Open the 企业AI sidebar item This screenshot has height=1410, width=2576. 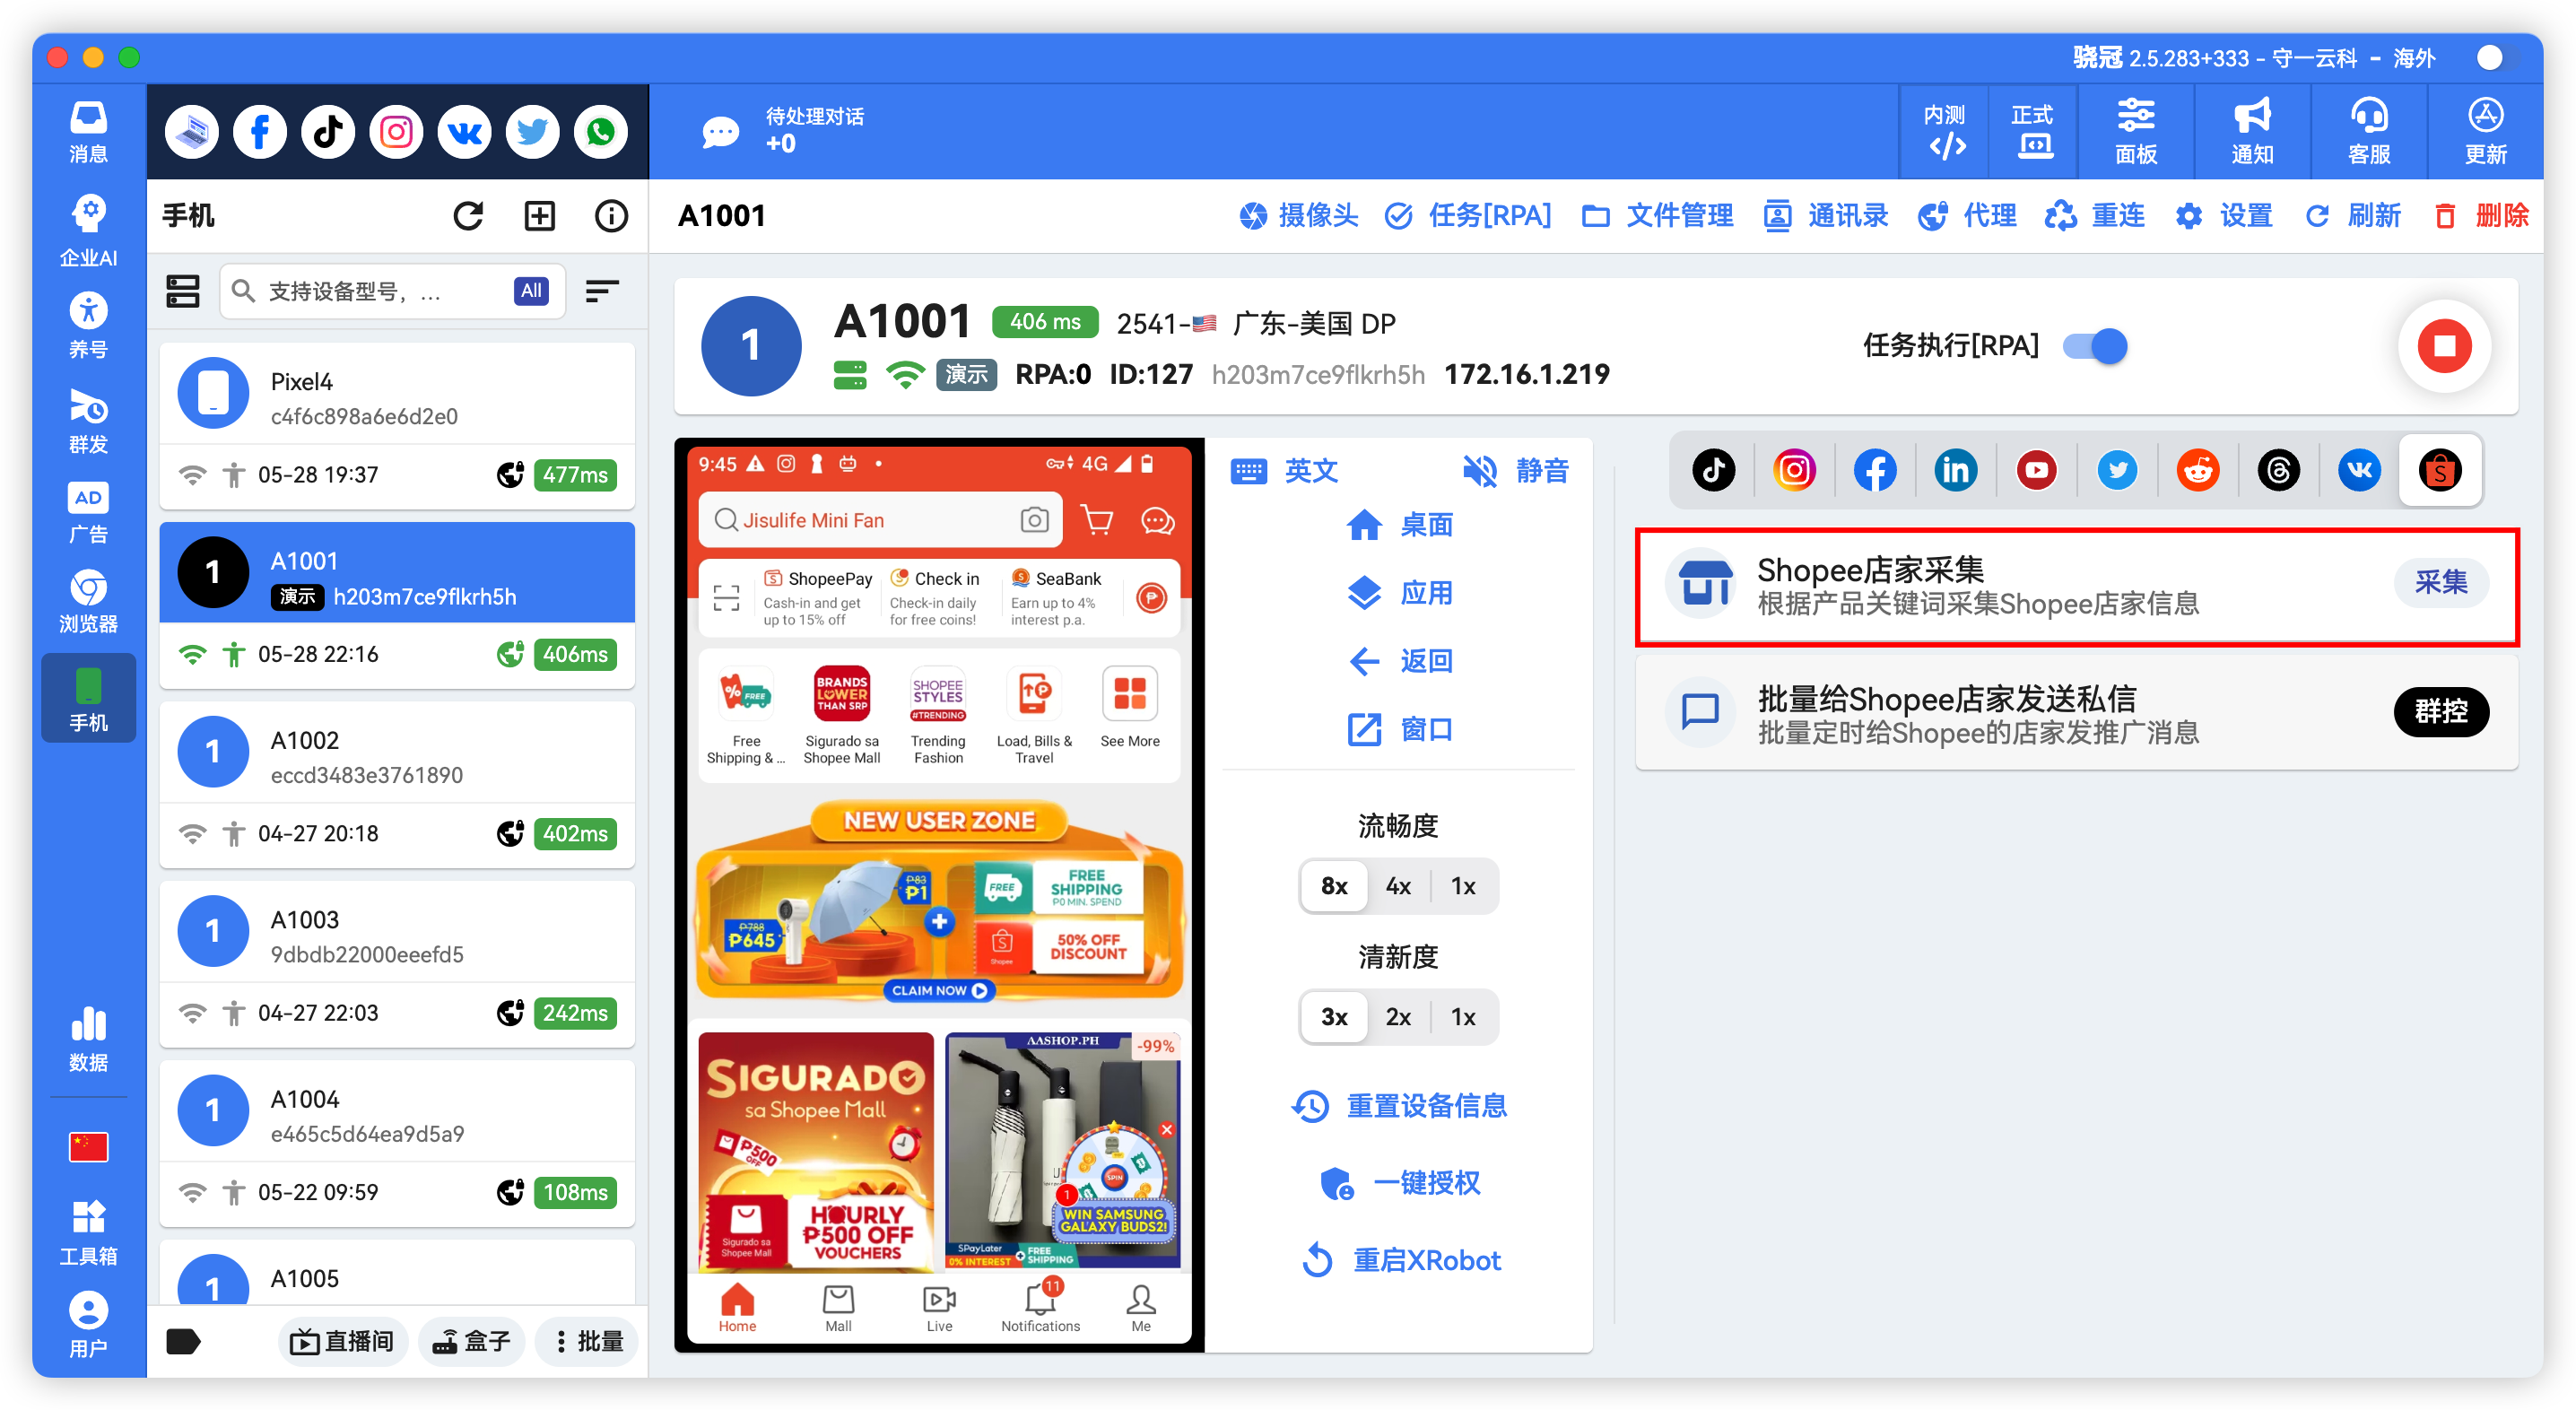click(88, 231)
